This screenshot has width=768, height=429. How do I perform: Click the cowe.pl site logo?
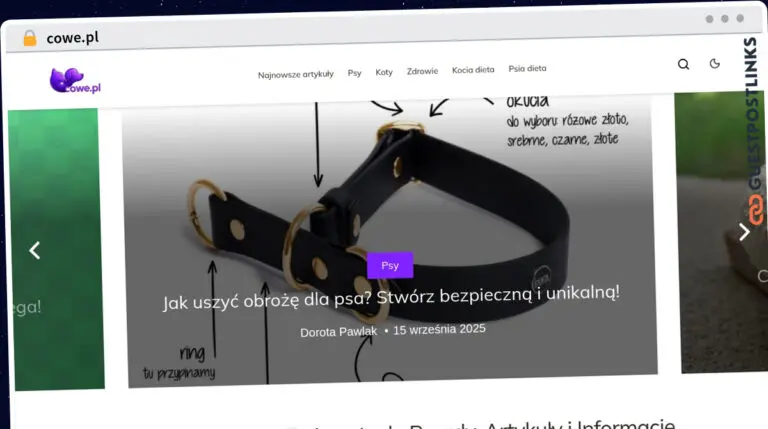pyautogui.click(x=75, y=81)
